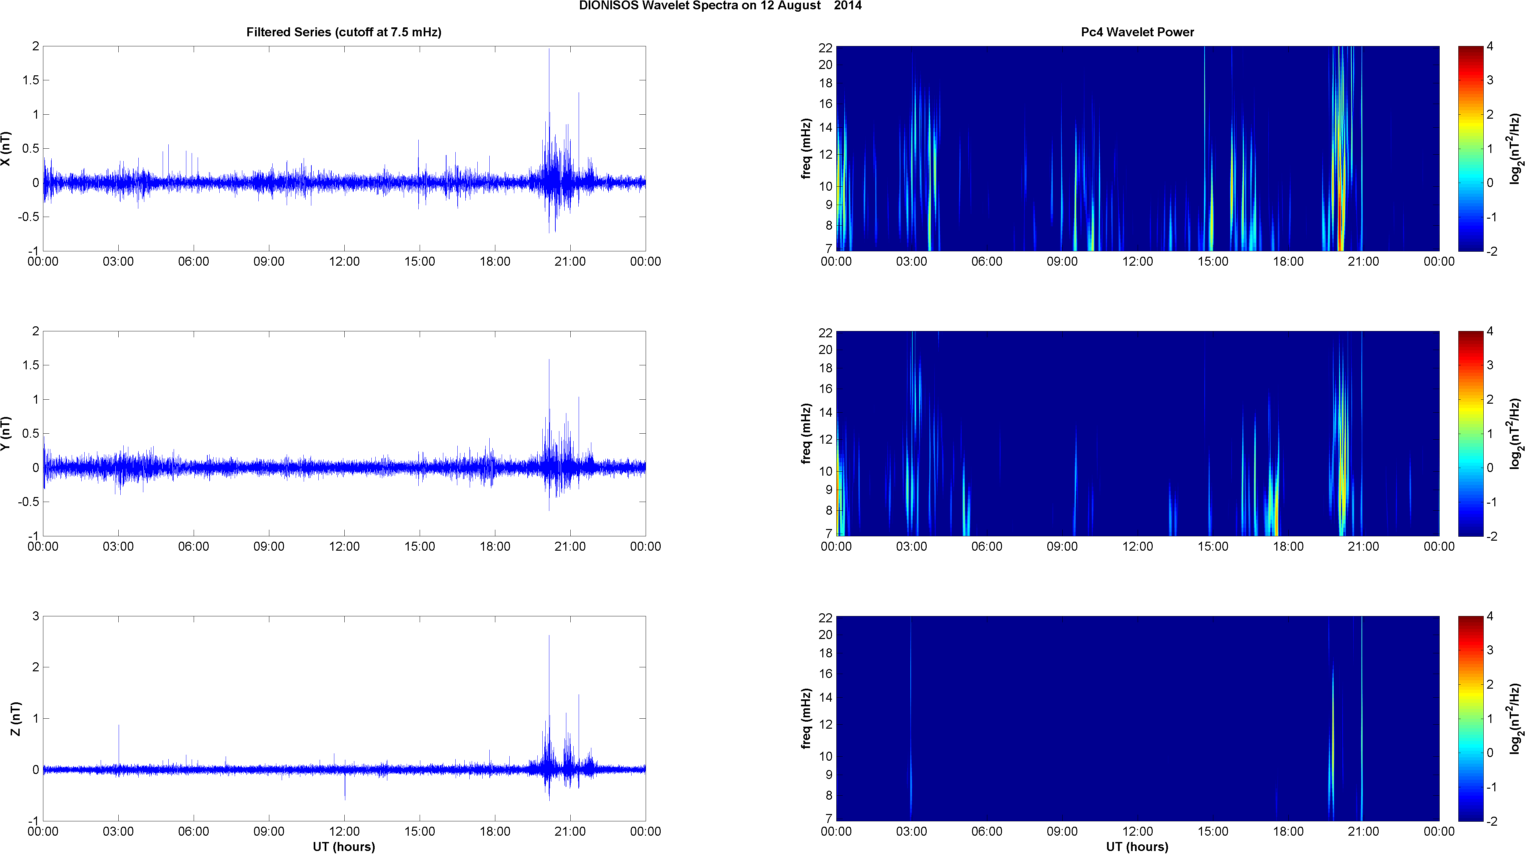Click the main title 'DIONISOS Wavelet Spectra on 12 August 2014'
1525x854 pixels.
coord(720,6)
